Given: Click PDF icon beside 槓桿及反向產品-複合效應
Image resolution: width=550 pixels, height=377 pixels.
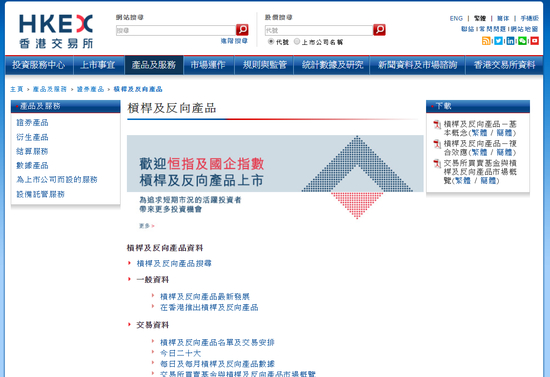Looking at the screenshot, I should pos(437,144).
